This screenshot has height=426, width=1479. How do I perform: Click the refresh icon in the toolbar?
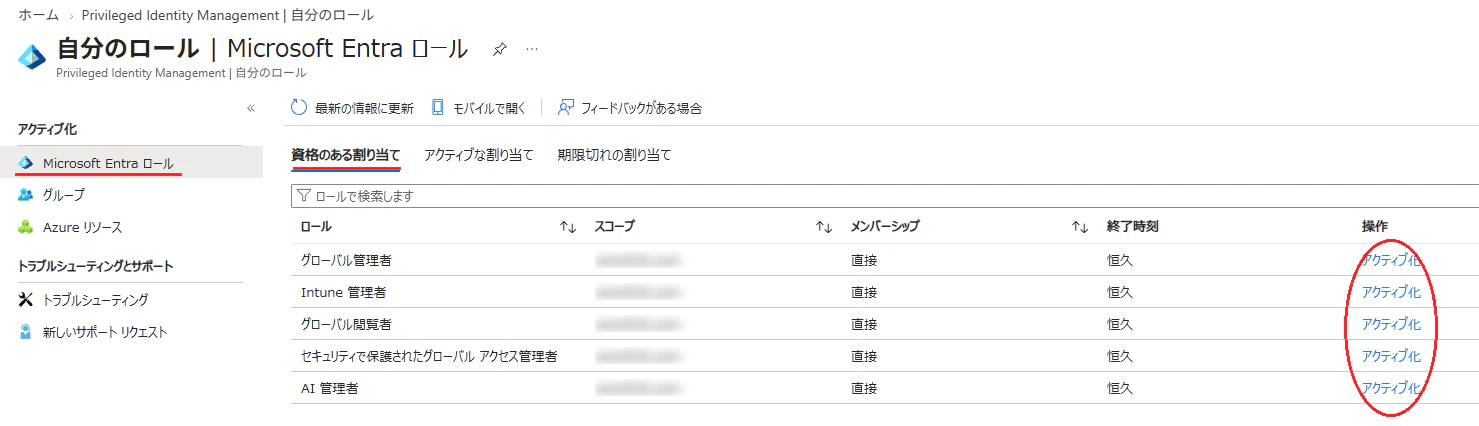(299, 108)
